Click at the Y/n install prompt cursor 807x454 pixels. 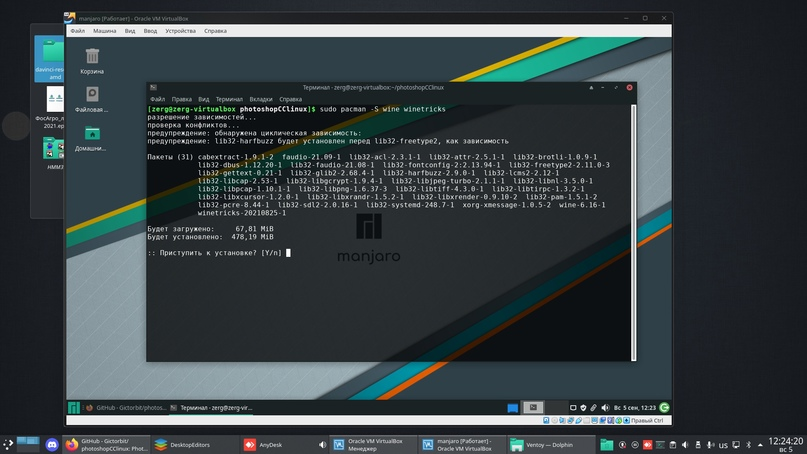click(x=288, y=253)
